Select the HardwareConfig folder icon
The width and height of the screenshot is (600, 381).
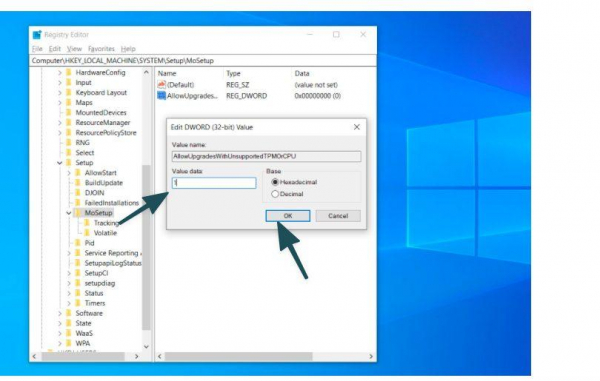point(69,73)
